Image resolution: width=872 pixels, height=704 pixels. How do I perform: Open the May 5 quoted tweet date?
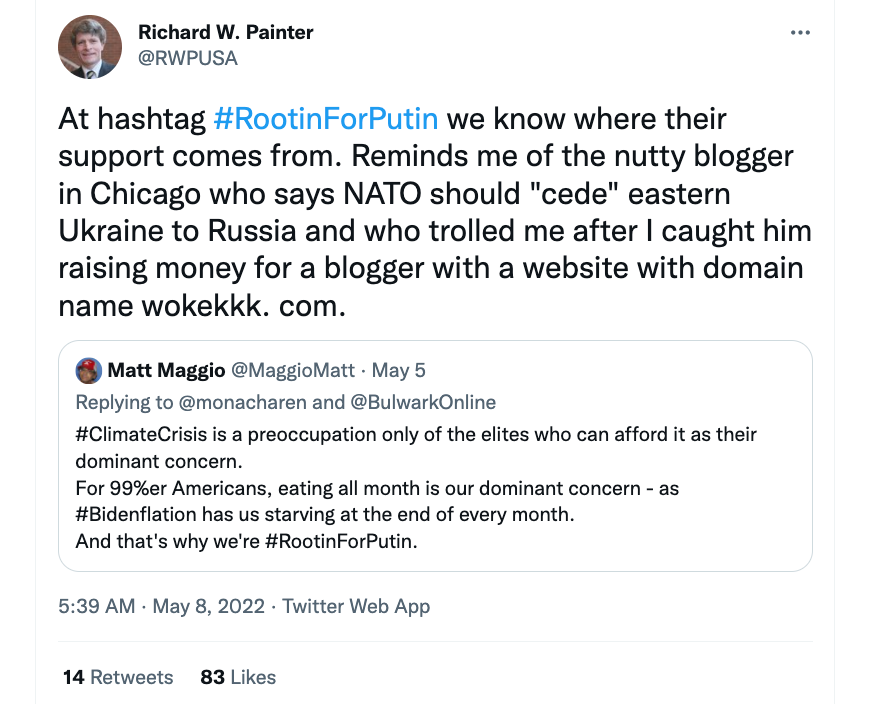click(399, 370)
